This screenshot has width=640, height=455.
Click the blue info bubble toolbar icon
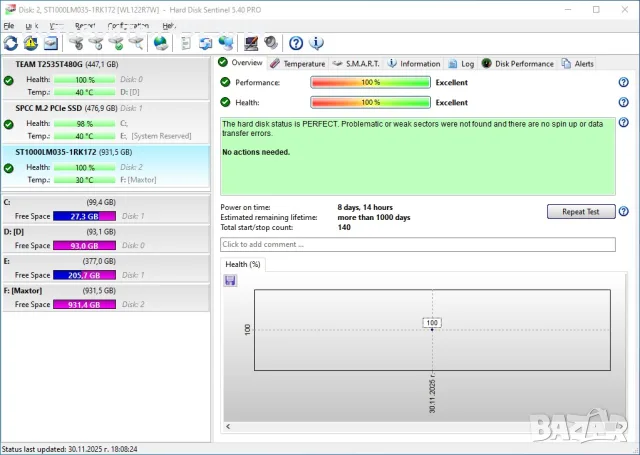coord(316,43)
